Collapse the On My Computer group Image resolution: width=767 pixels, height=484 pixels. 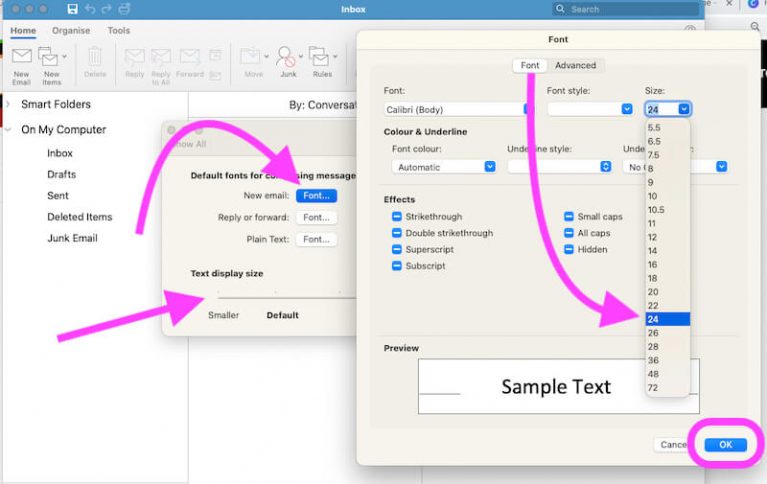click(7, 130)
